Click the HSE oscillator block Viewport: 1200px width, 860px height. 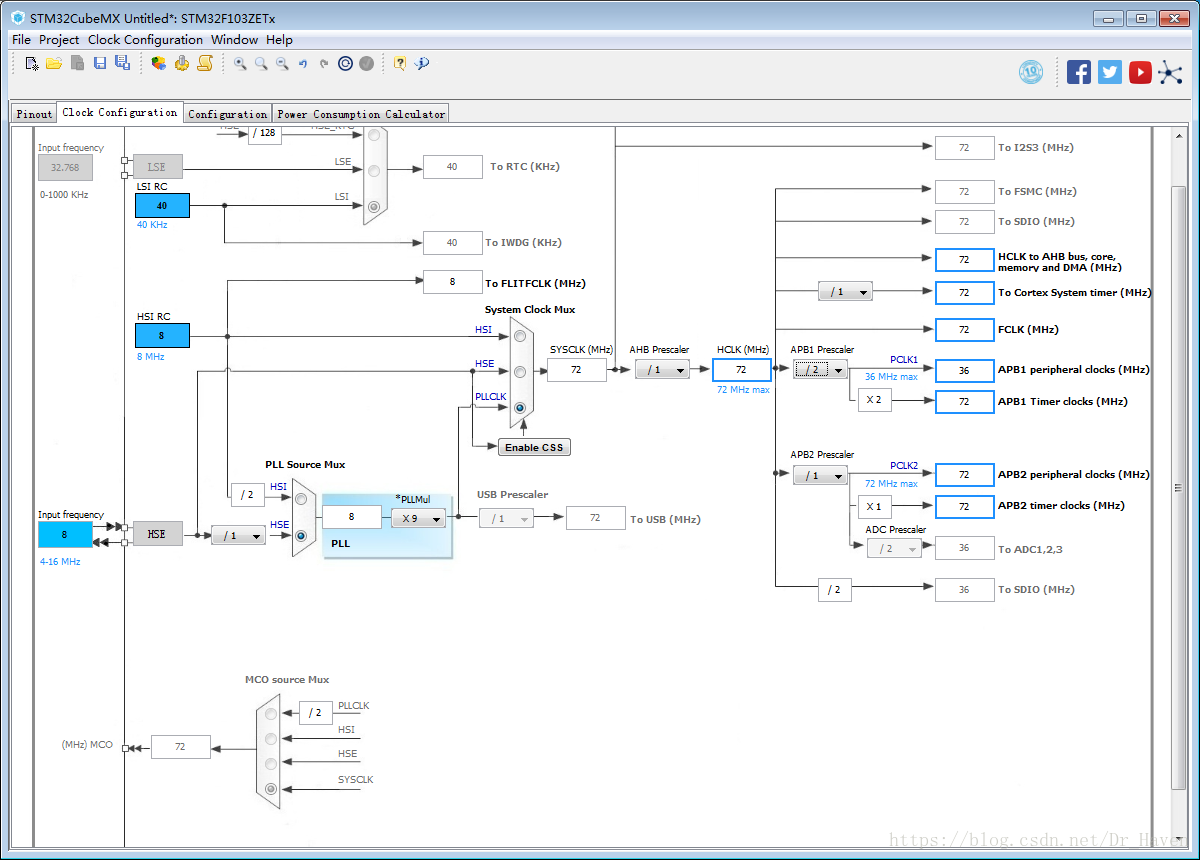click(157, 534)
